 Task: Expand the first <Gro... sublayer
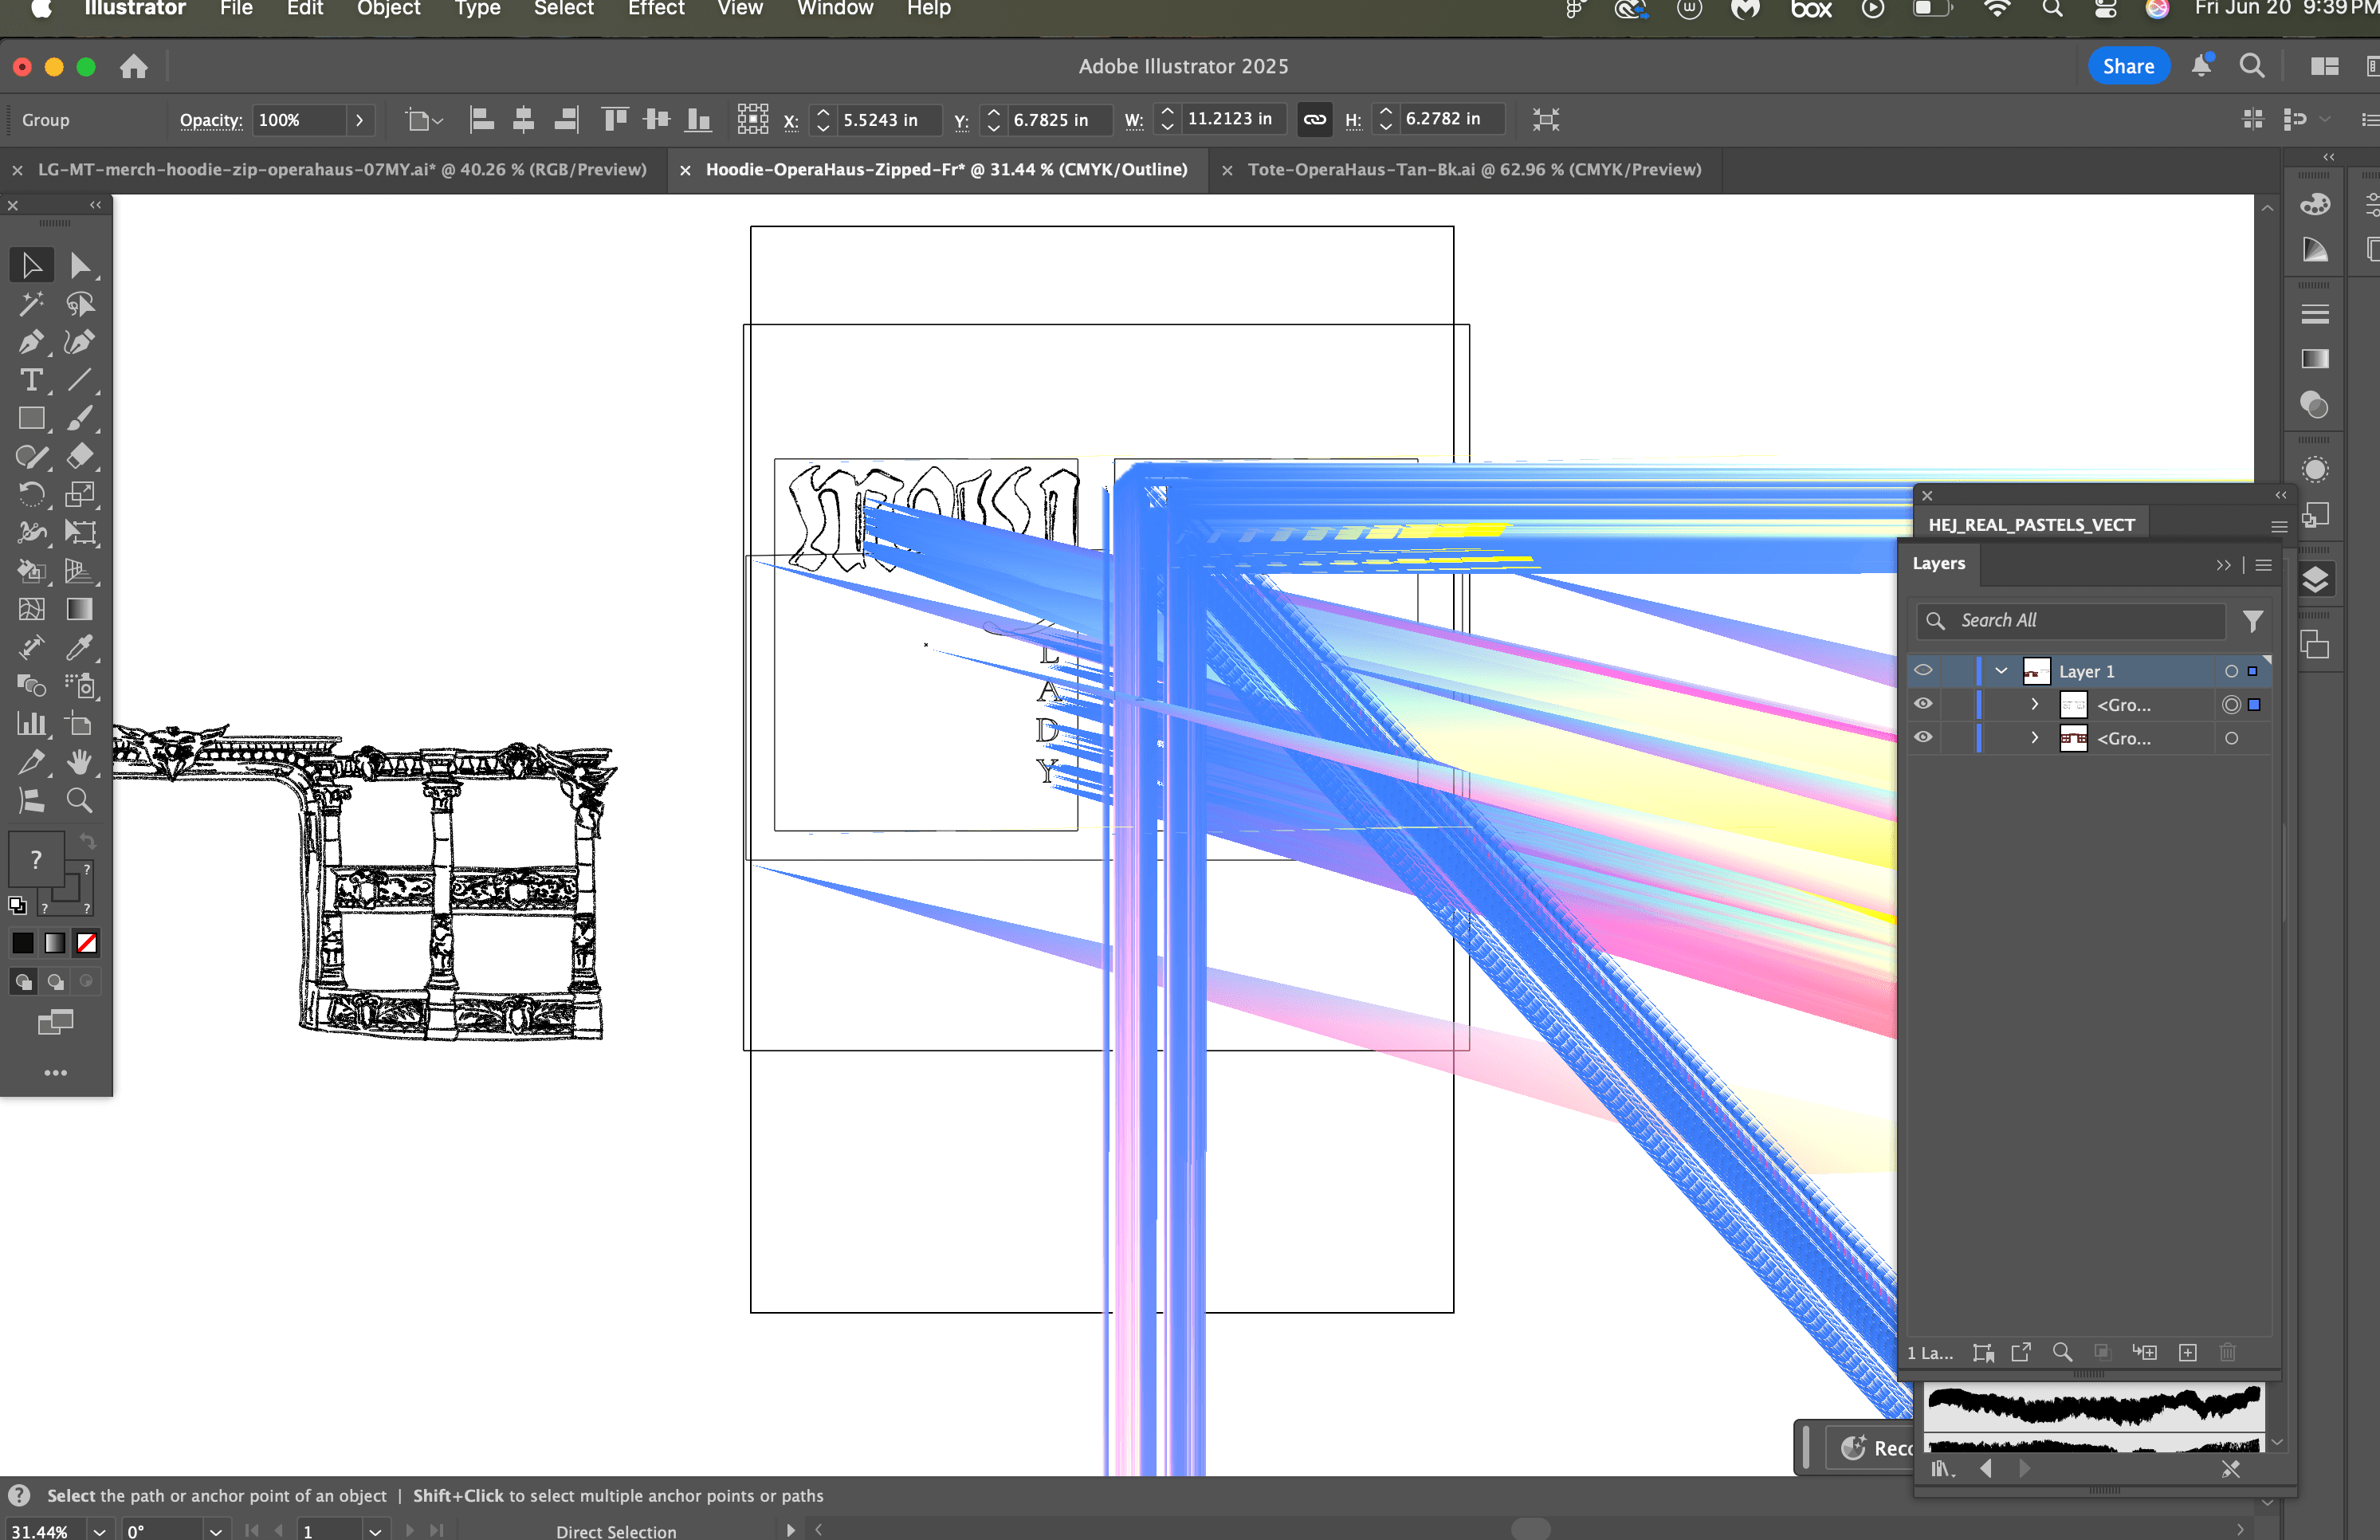tap(2035, 704)
